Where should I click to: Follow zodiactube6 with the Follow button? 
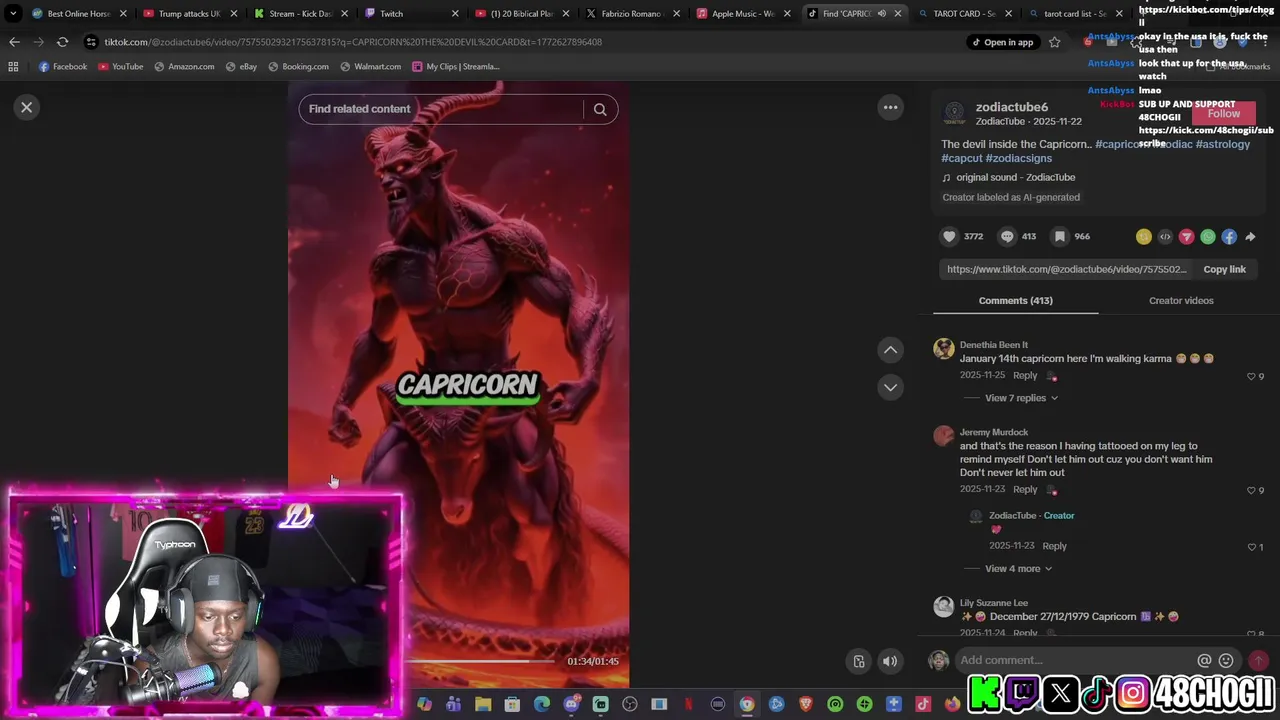click(x=1223, y=113)
